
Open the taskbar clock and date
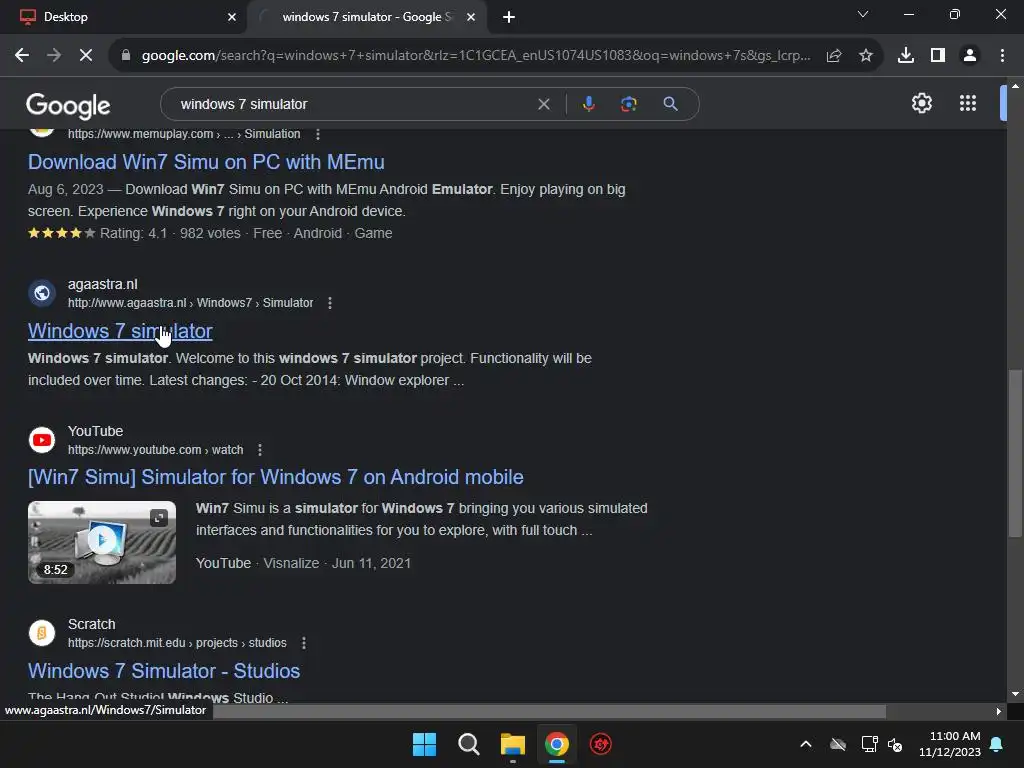(x=950, y=744)
